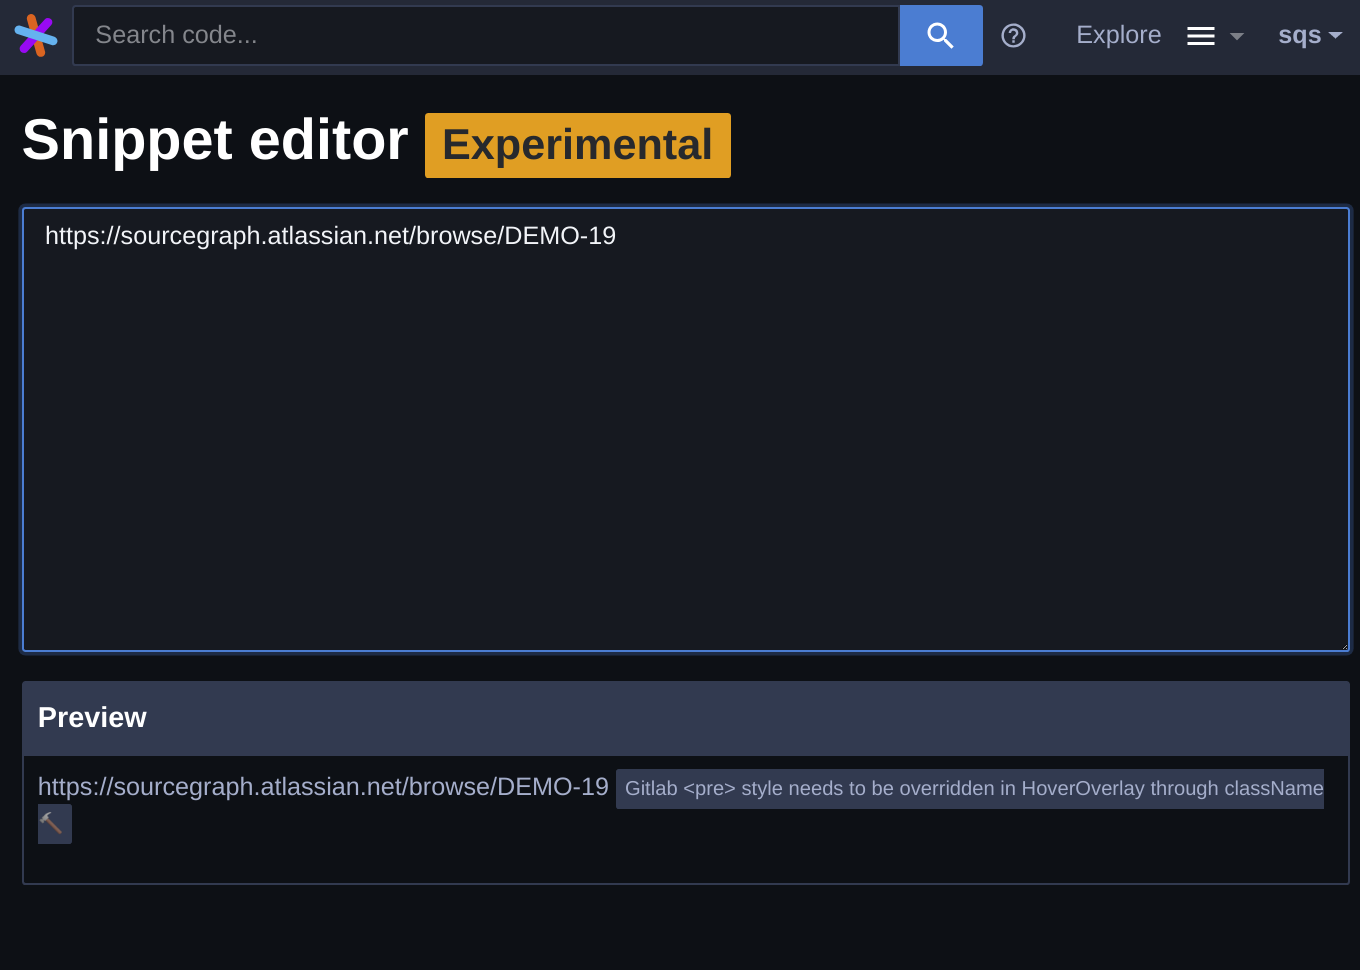This screenshot has width=1360, height=970.
Task: Click the Gitlab pre style issue title
Action: coord(974,788)
